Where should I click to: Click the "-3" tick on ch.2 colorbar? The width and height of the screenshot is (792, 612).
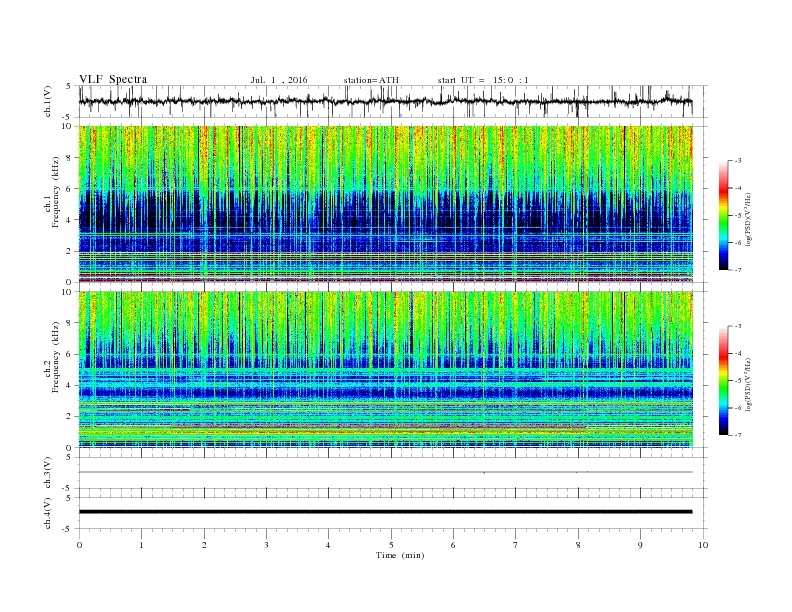tap(738, 326)
